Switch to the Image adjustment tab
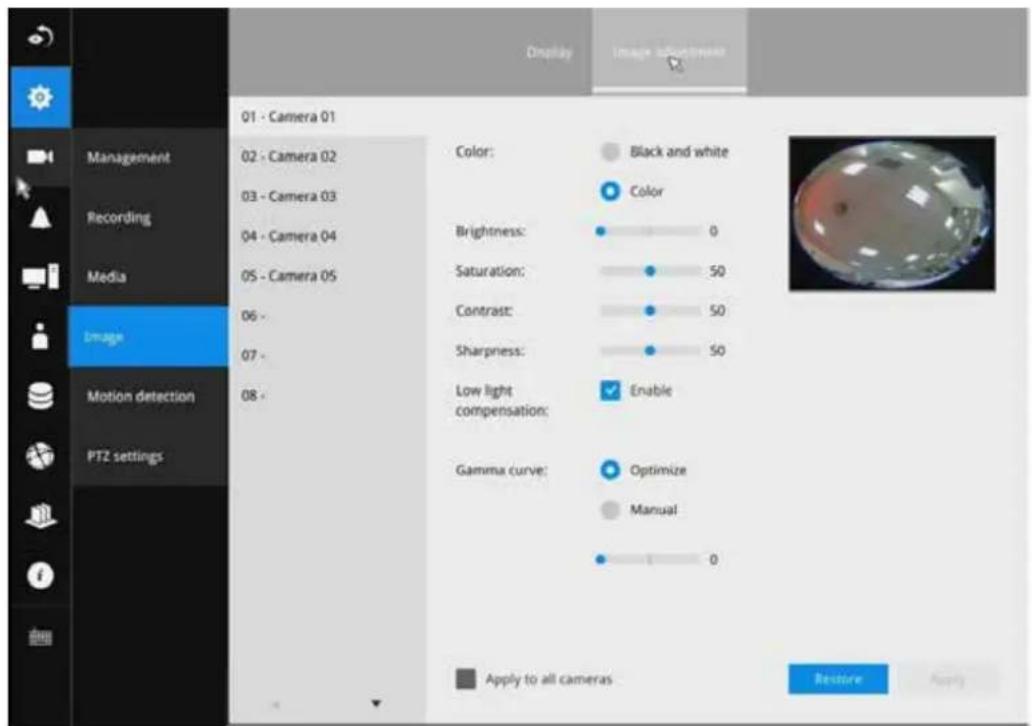Viewport: 1032px width, 726px height. pos(669,52)
